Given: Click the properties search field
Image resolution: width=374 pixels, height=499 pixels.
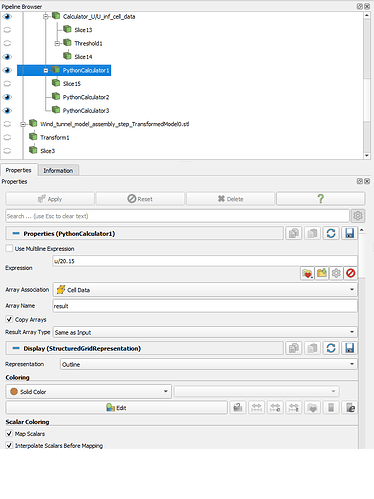Looking at the screenshot, I should 177,216.
